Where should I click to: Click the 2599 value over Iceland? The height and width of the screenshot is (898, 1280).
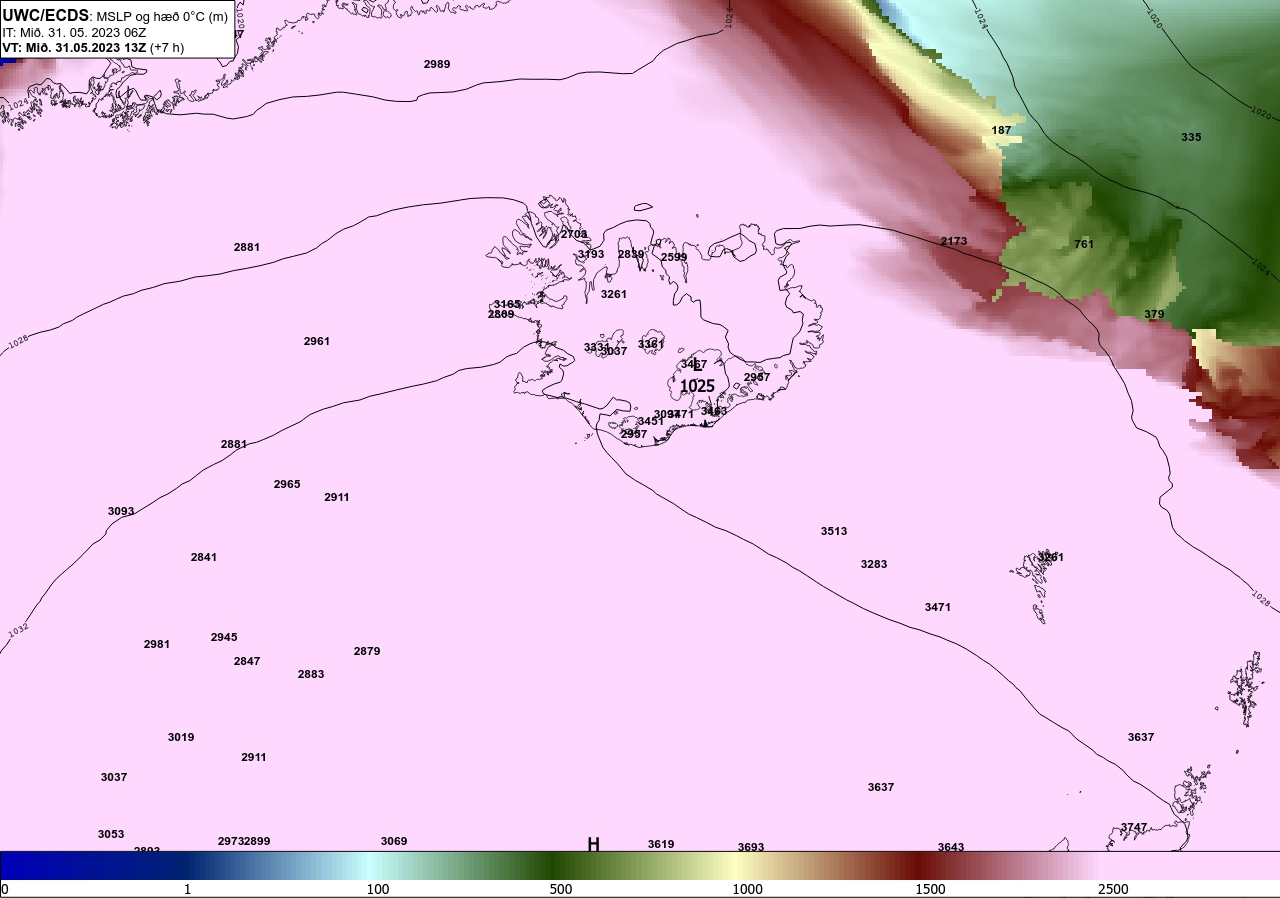[x=674, y=257]
